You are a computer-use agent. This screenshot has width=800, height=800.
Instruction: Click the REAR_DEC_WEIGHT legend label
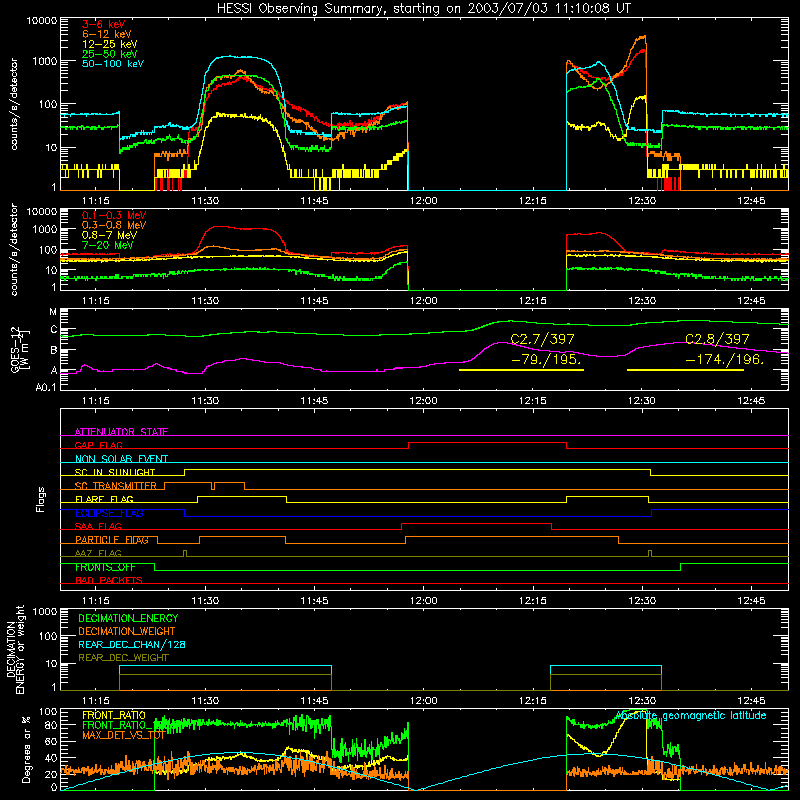click(123, 658)
